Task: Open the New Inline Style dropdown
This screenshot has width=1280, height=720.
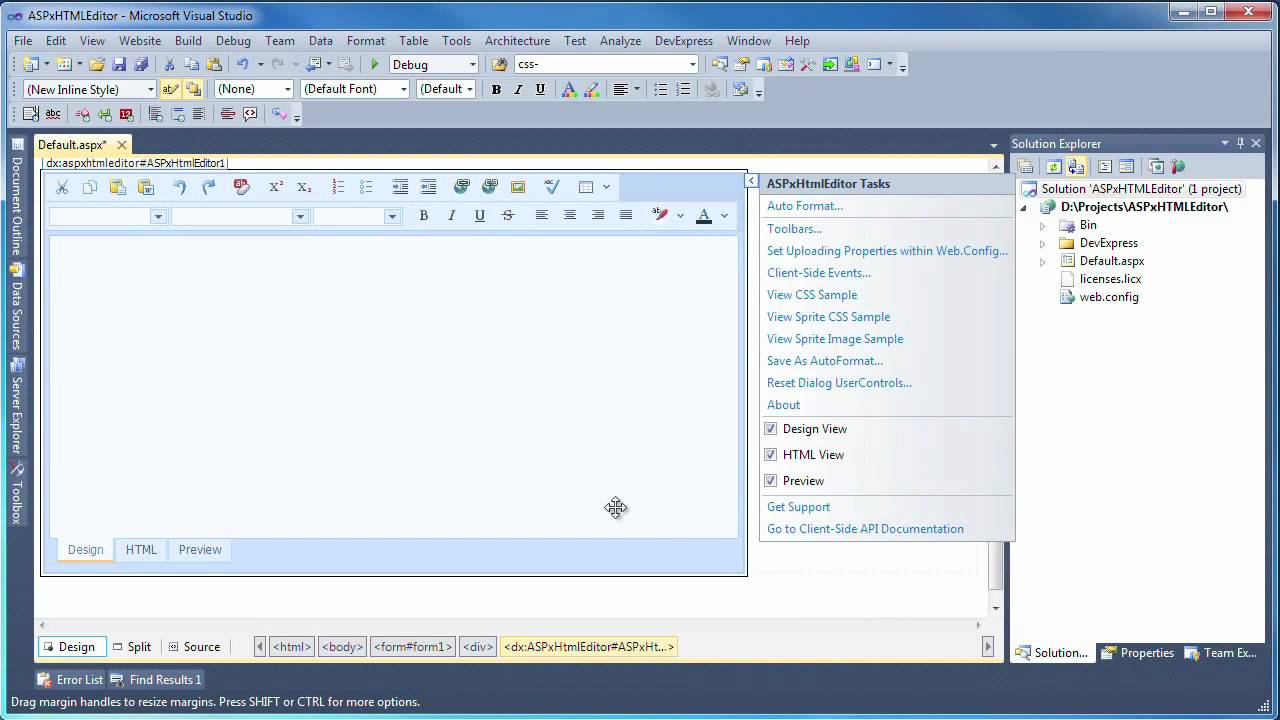Action: click(151, 89)
